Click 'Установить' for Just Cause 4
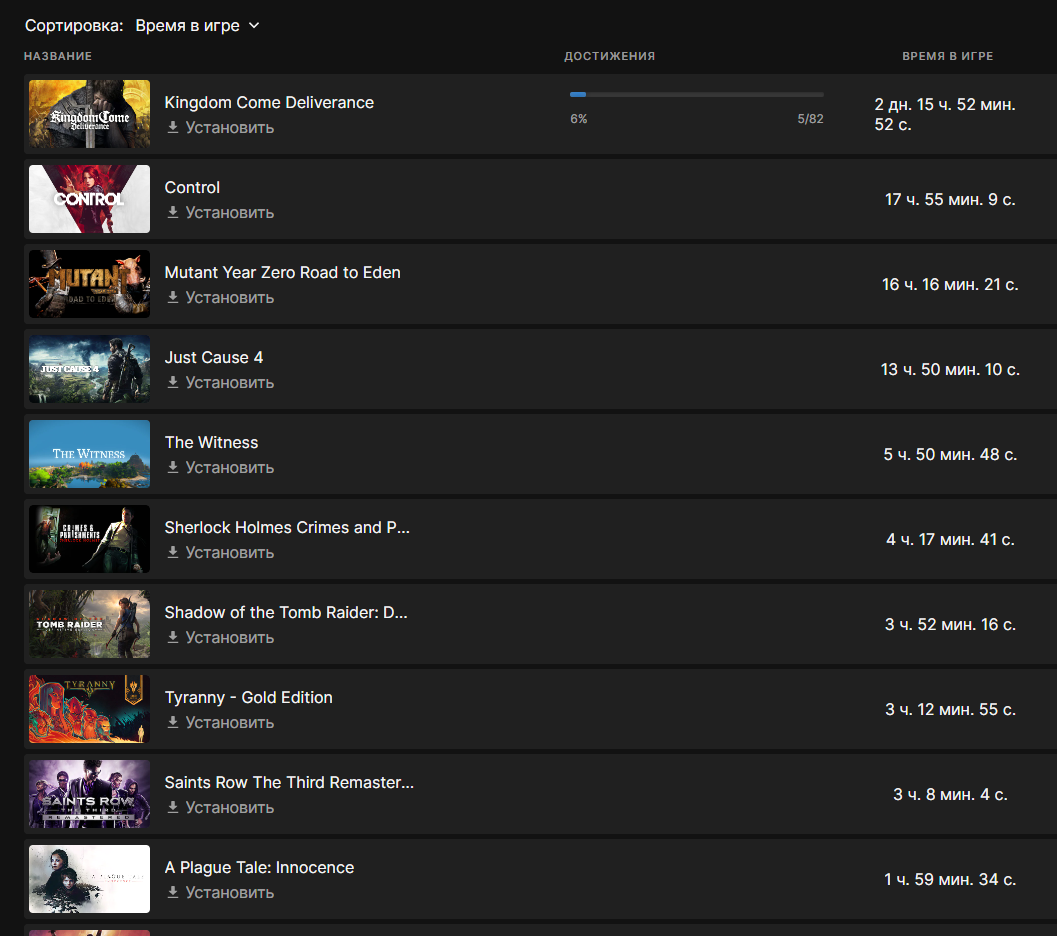Image resolution: width=1057 pixels, height=936 pixels. [x=230, y=382]
